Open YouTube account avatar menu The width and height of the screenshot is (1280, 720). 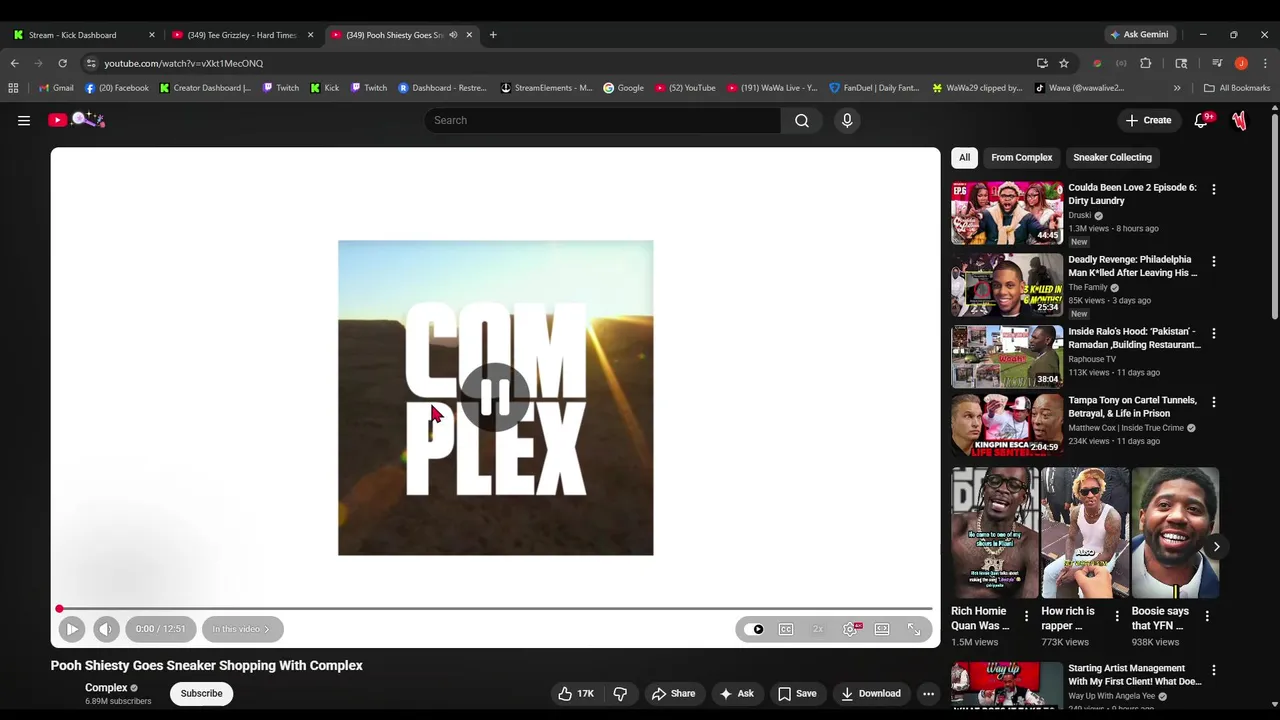coord(1240,120)
